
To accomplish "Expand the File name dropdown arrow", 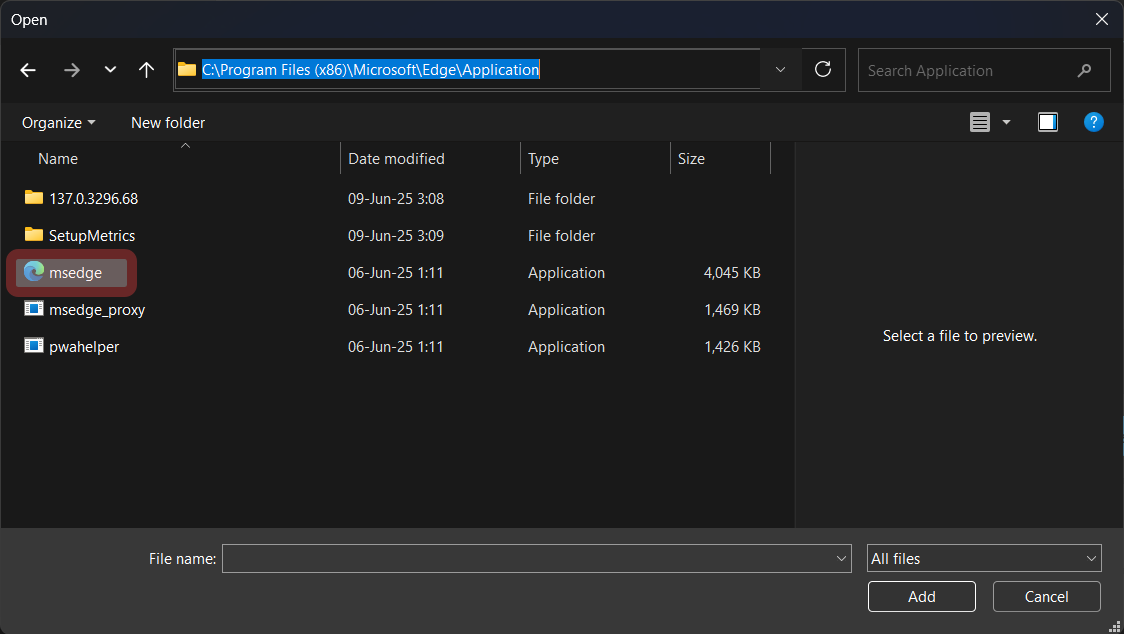I will 842,559.
